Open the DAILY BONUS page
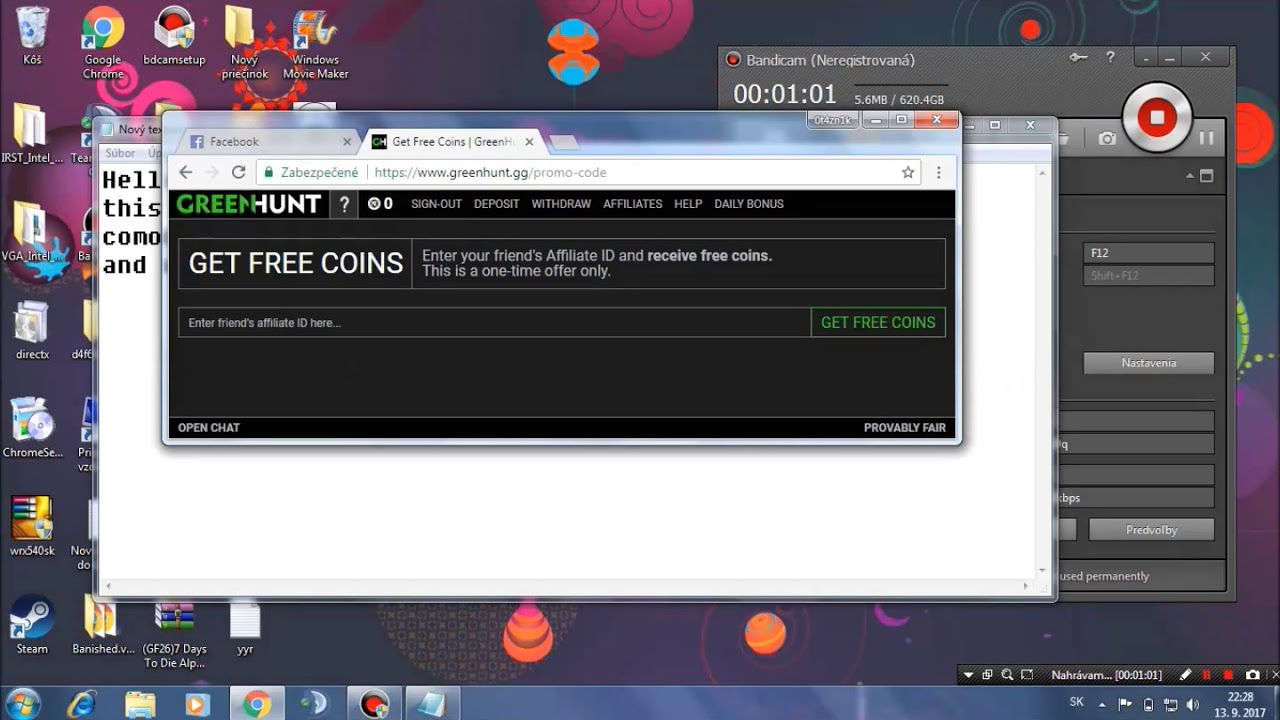This screenshot has height=720, width=1280. 749,204
